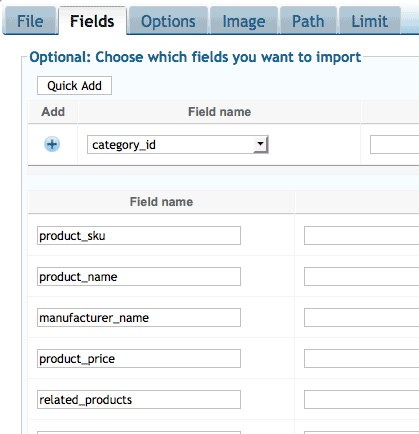This screenshot has width=419, height=434.
Task: Click the related_products field input
Action: click(x=139, y=400)
